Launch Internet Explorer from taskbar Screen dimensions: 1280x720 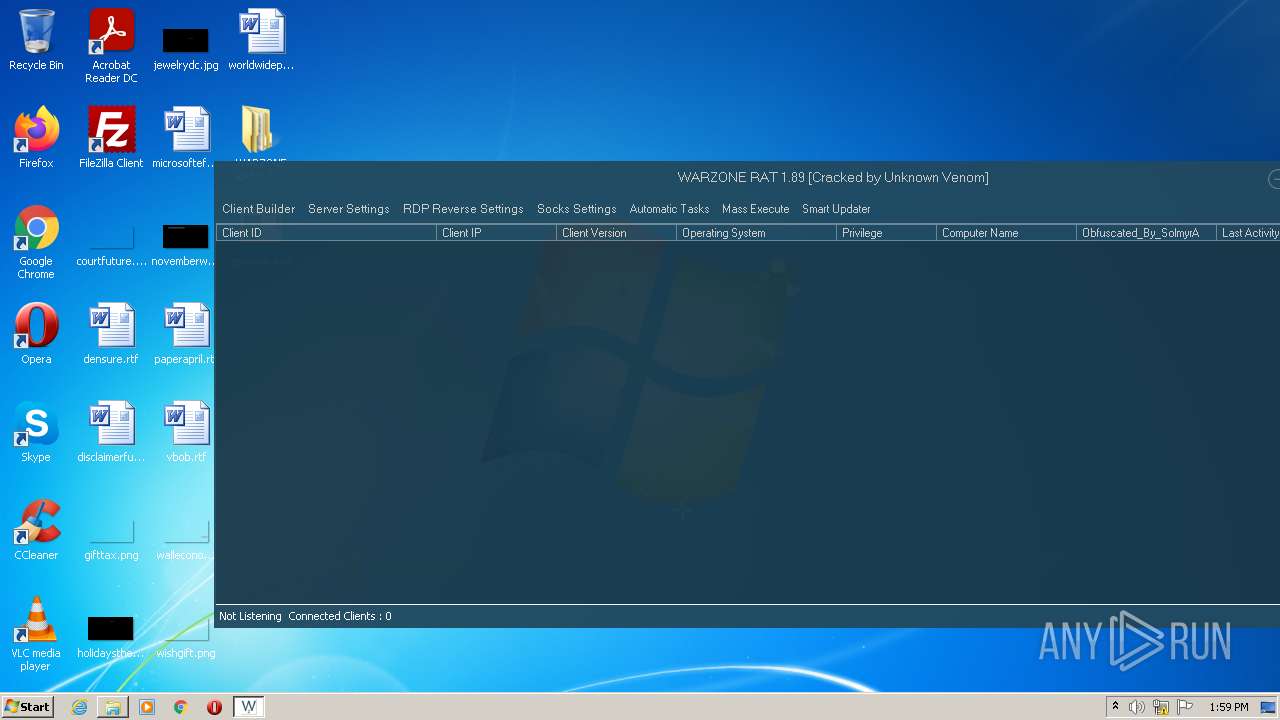point(79,707)
